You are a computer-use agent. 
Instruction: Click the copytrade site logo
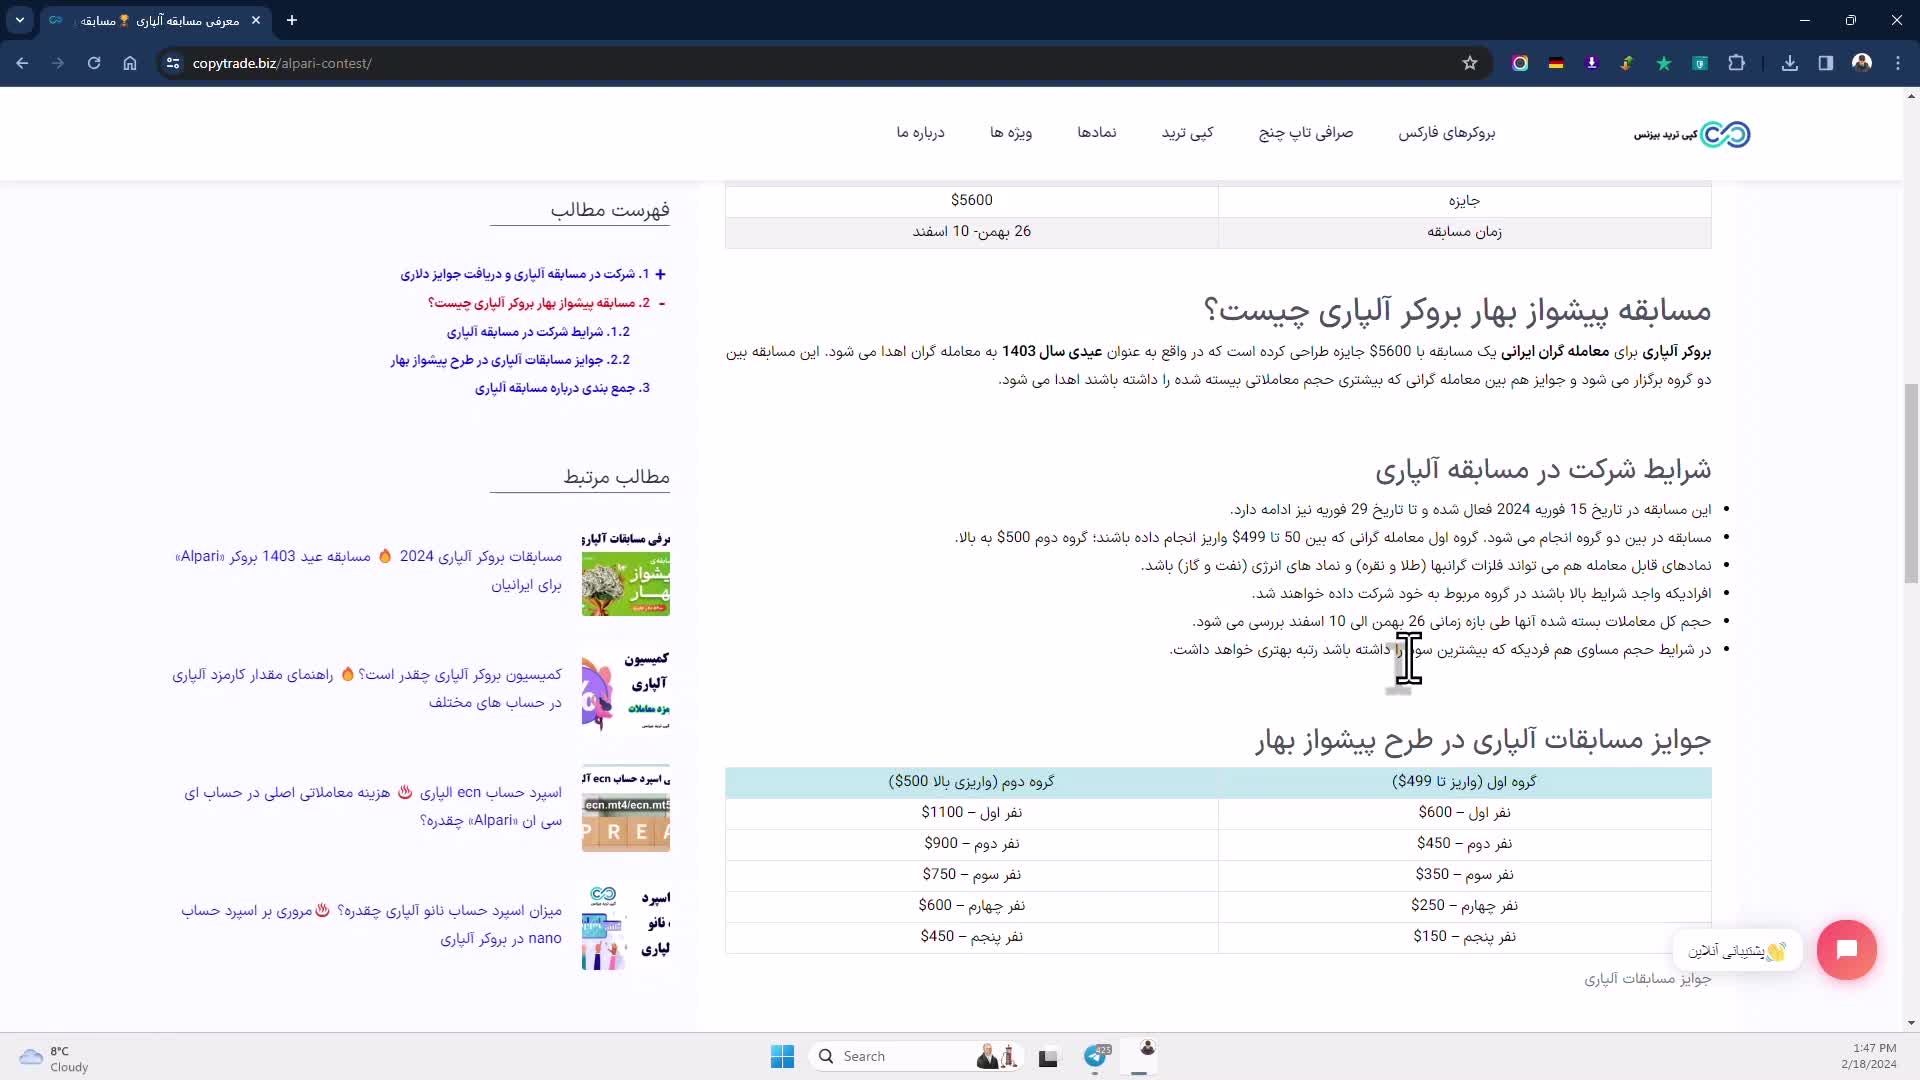[x=1692, y=134]
